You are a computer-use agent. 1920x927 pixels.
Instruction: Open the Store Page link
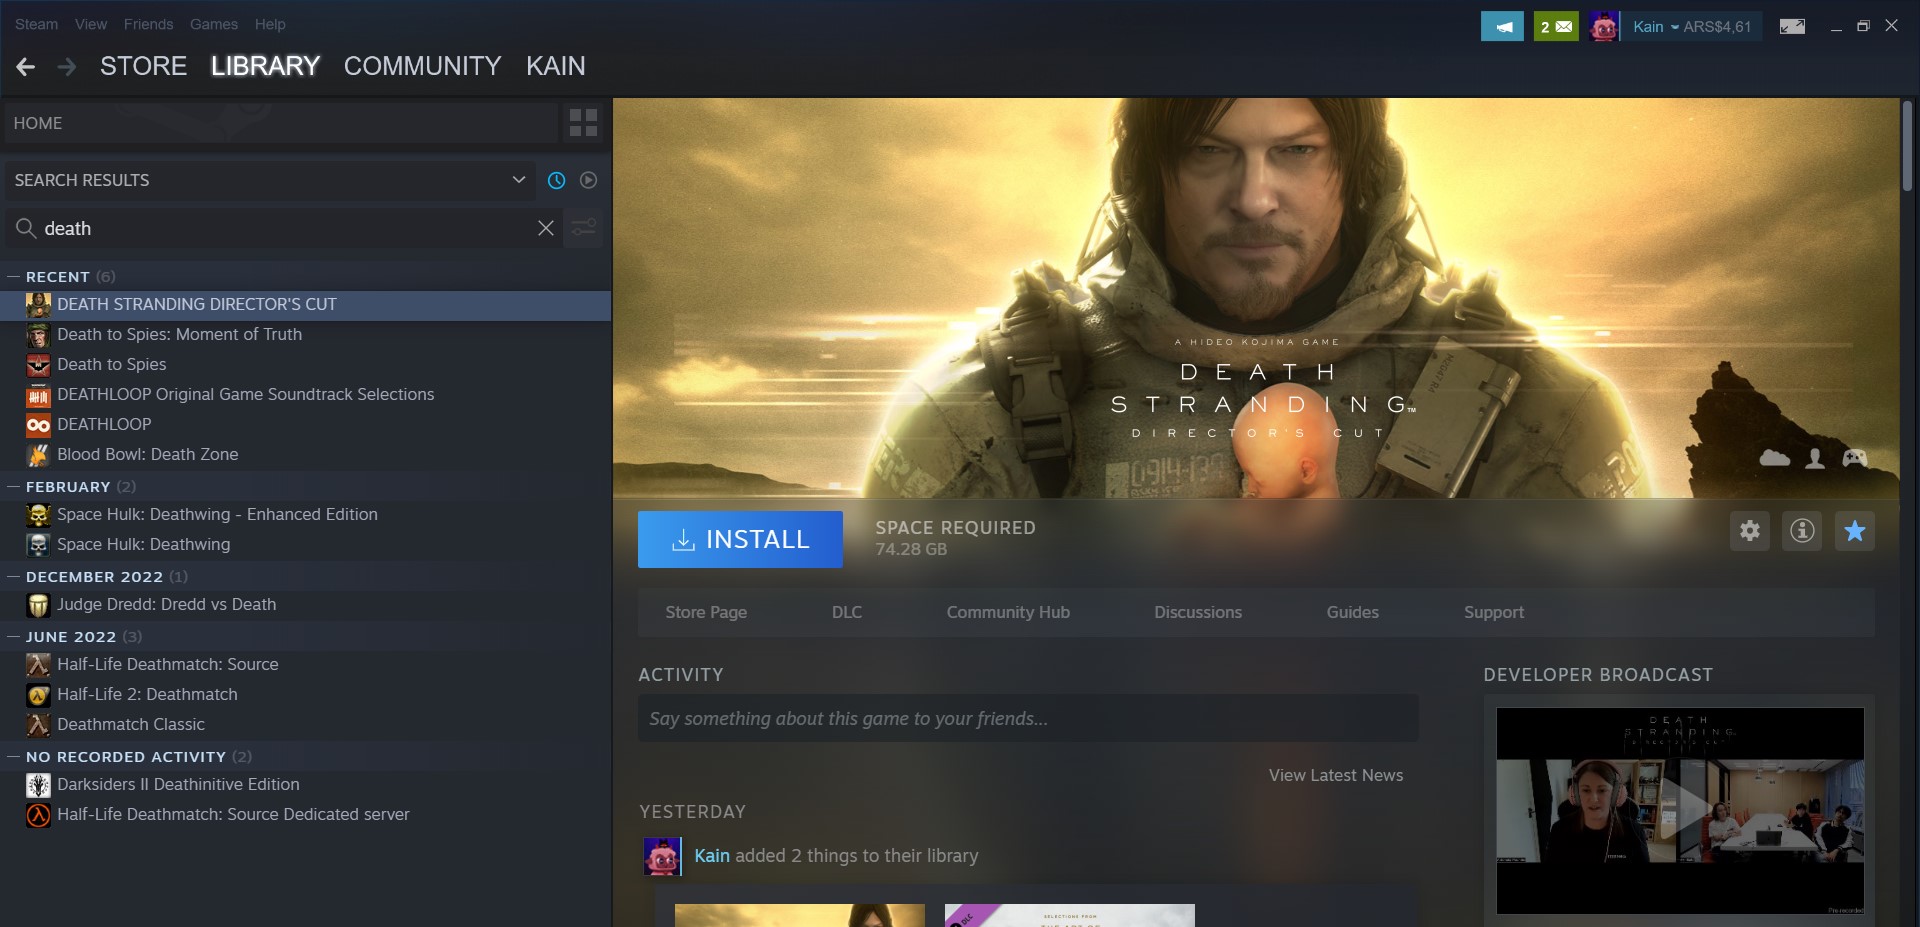pyautogui.click(x=706, y=612)
